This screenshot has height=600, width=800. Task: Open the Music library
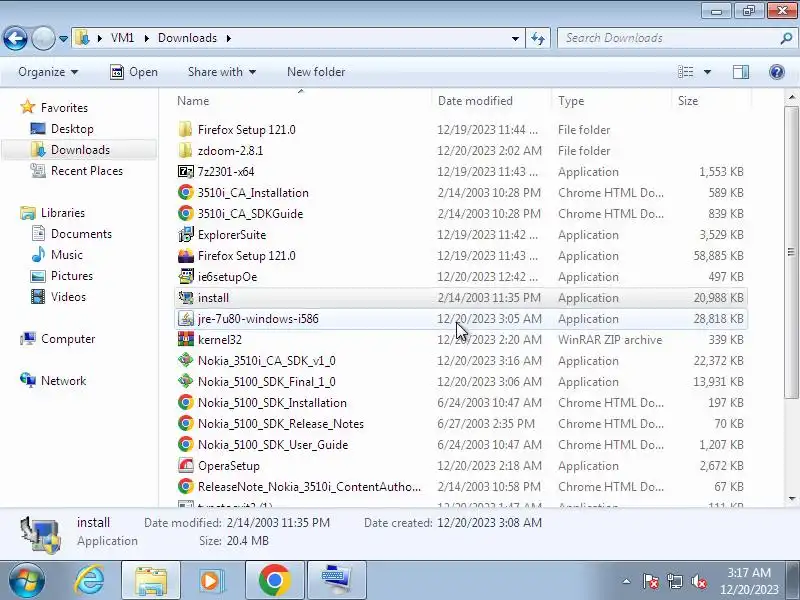click(x=66, y=255)
